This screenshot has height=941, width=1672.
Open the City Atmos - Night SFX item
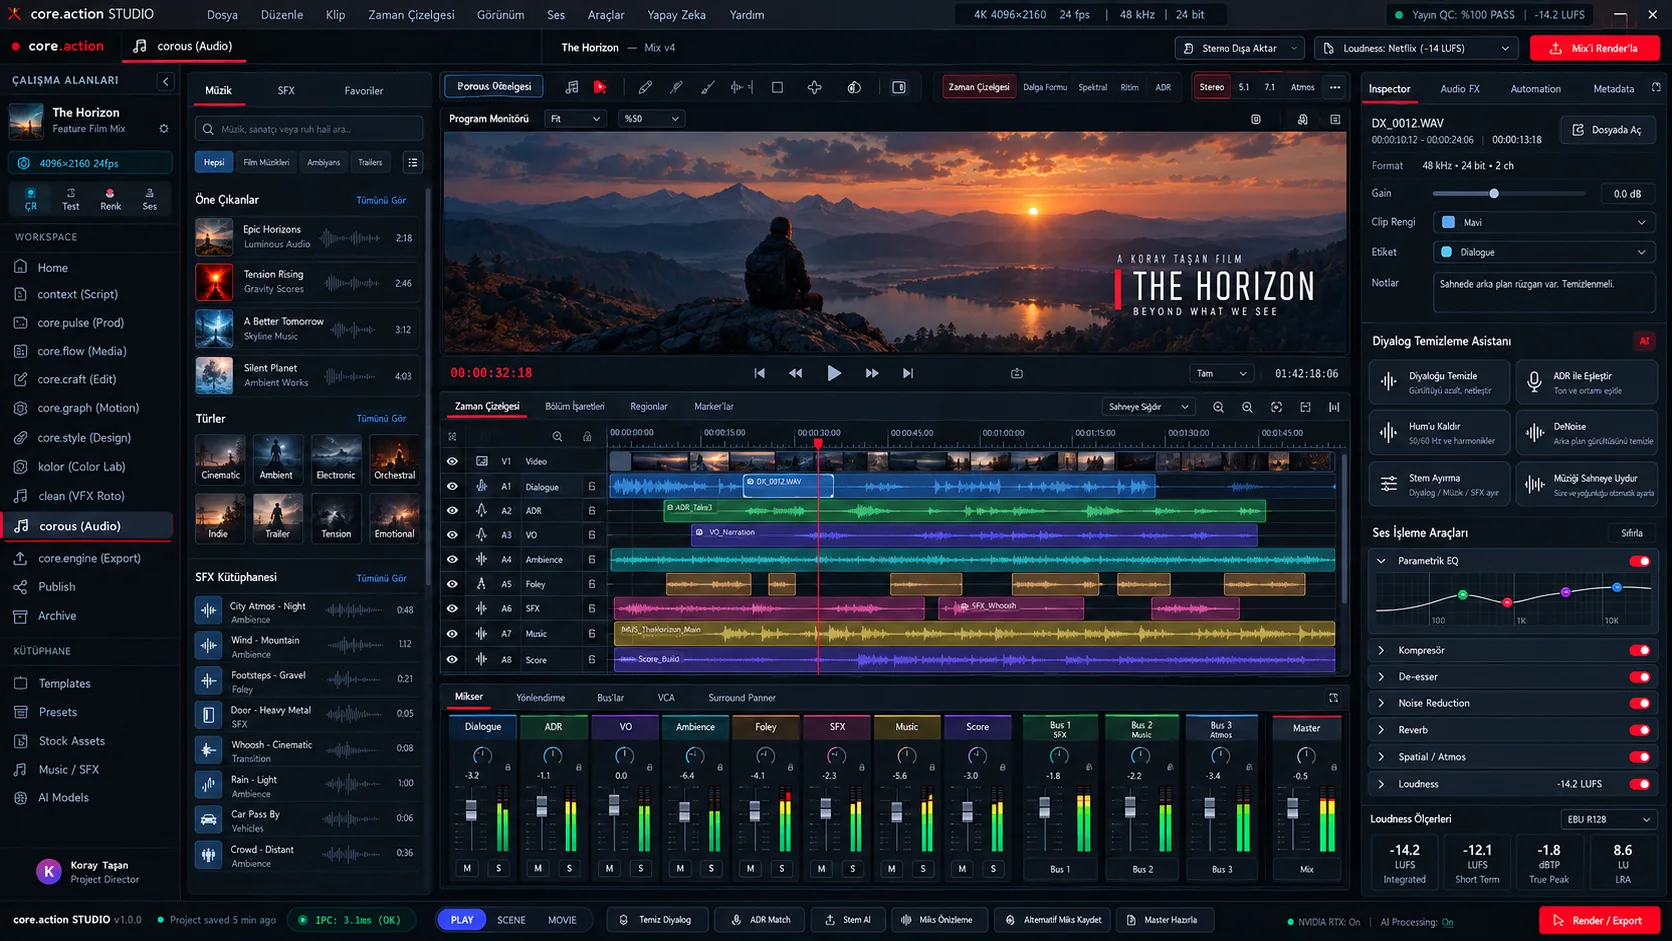(x=306, y=612)
